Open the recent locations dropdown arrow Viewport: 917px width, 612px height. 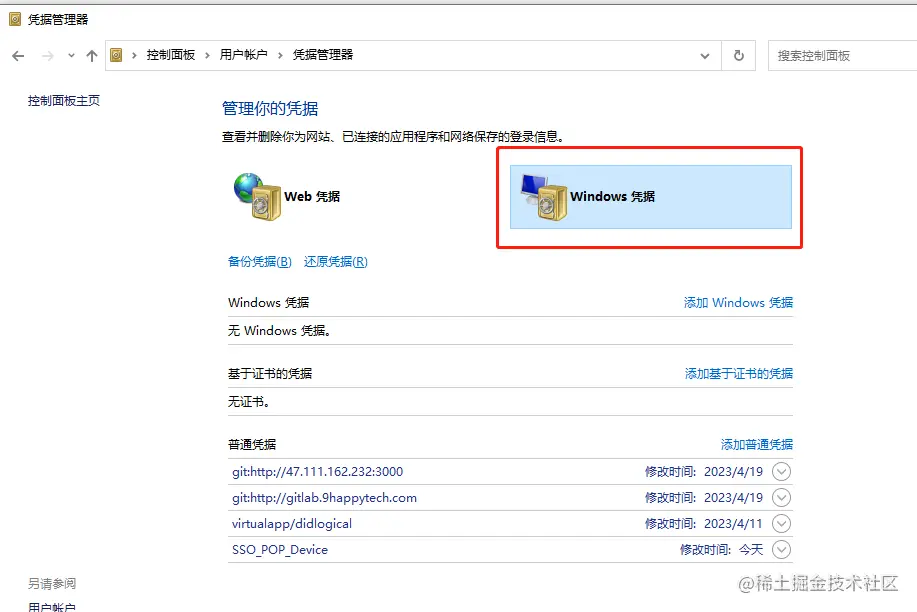[x=71, y=56]
